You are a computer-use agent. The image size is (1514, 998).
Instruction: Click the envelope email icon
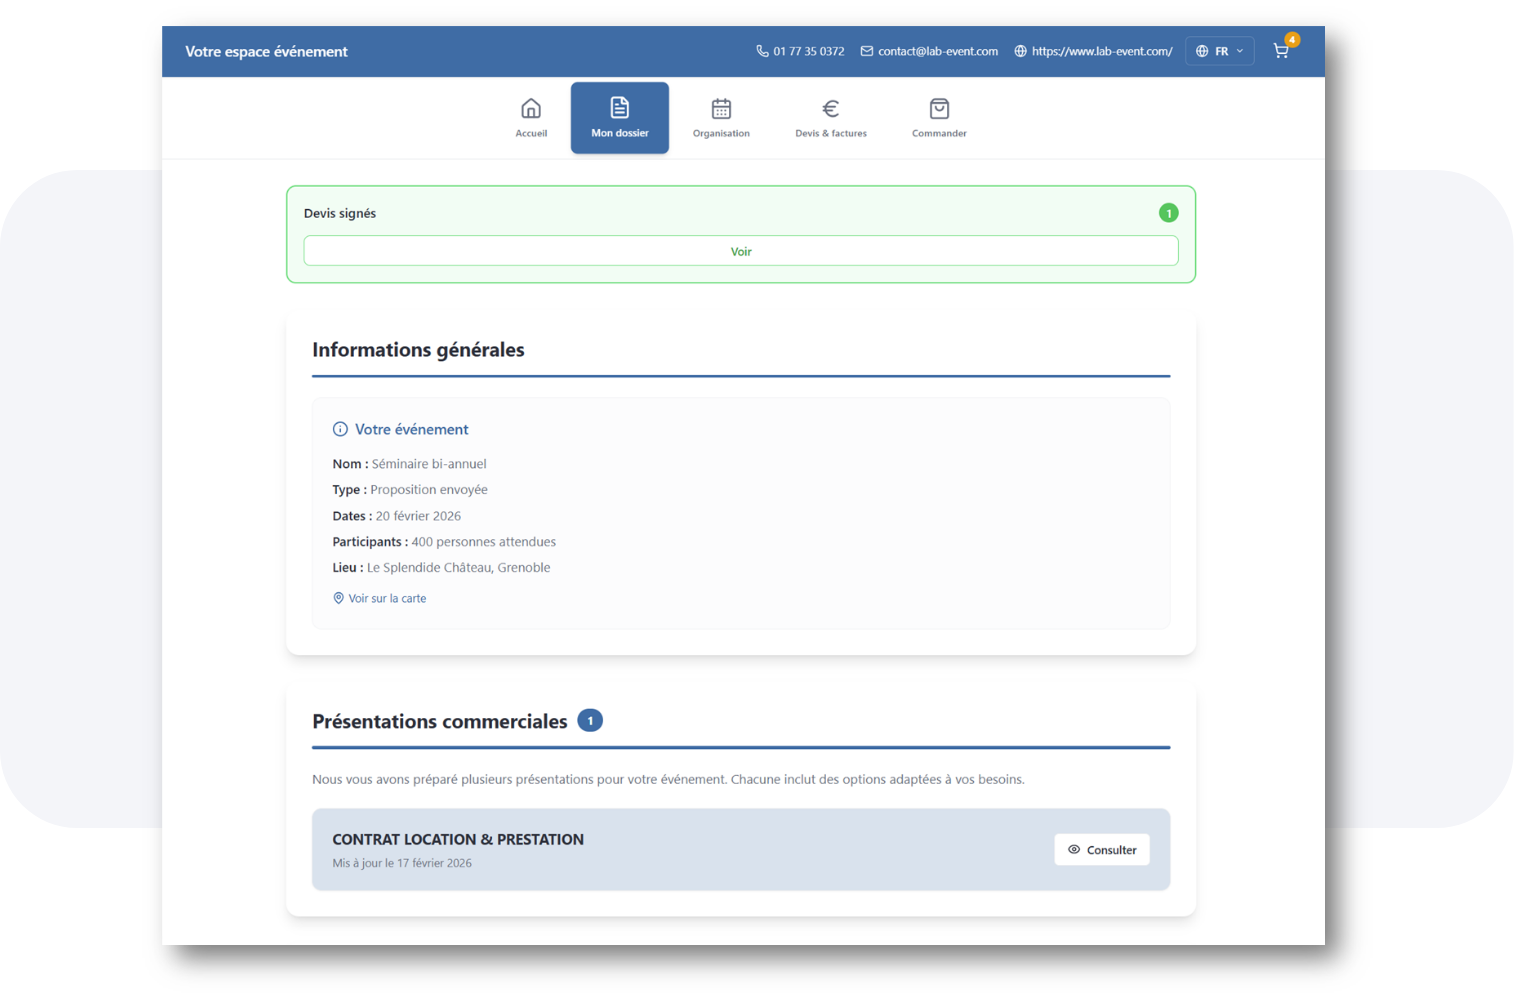point(867,51)
